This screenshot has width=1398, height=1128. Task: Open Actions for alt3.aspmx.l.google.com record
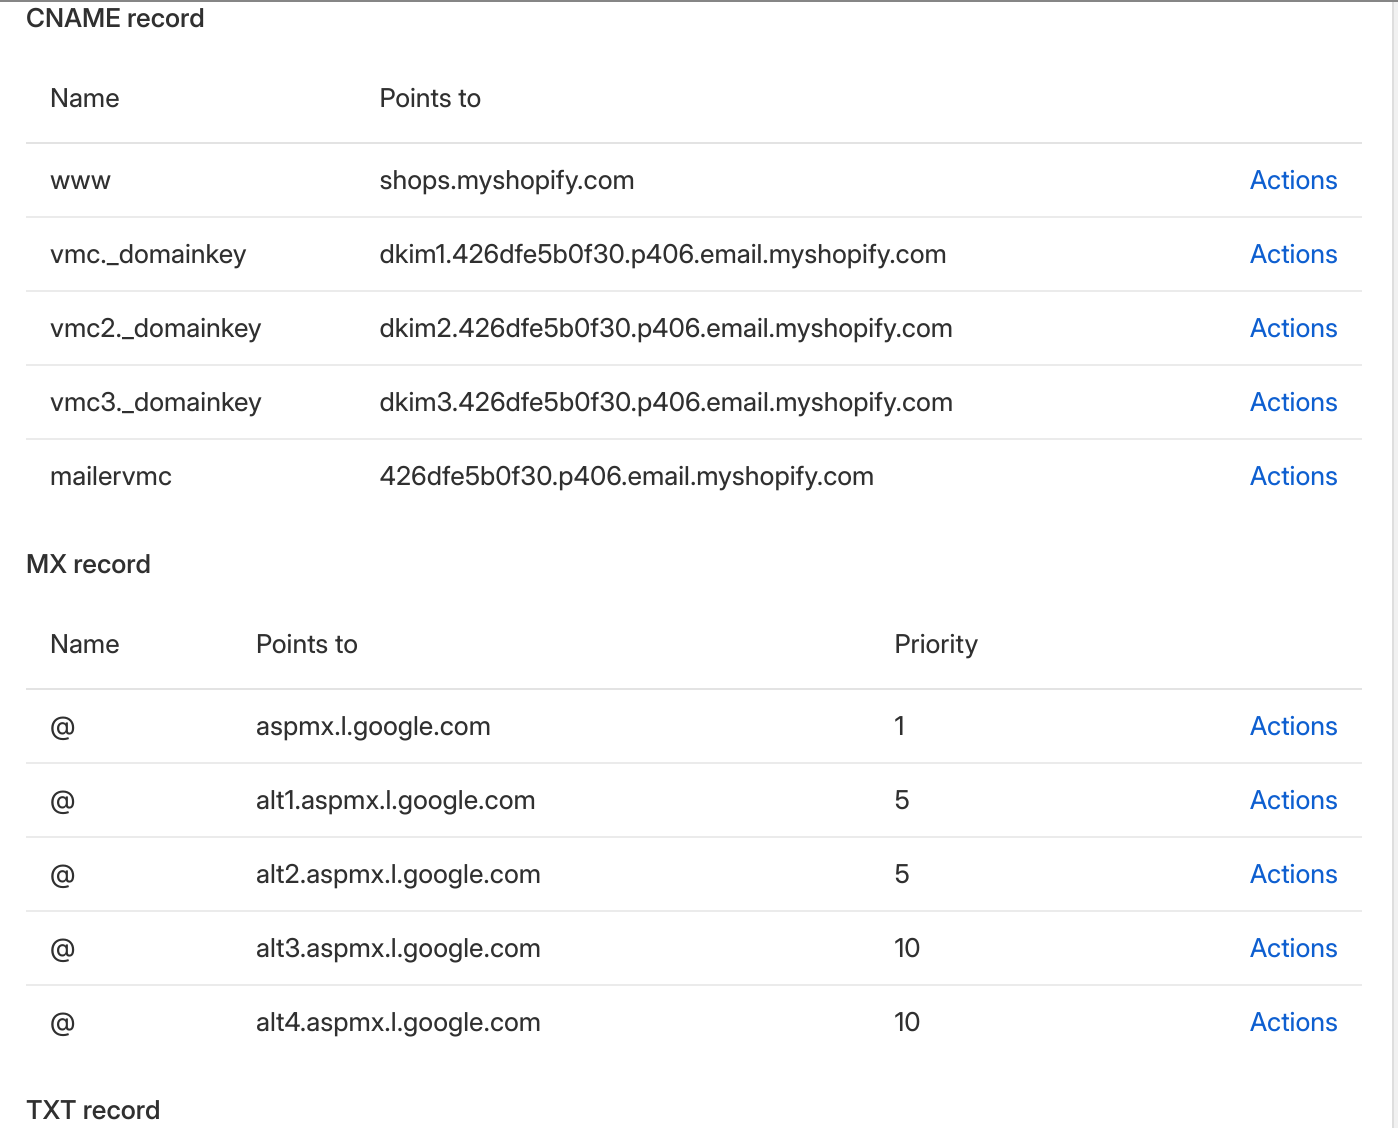pos(1293,948)
